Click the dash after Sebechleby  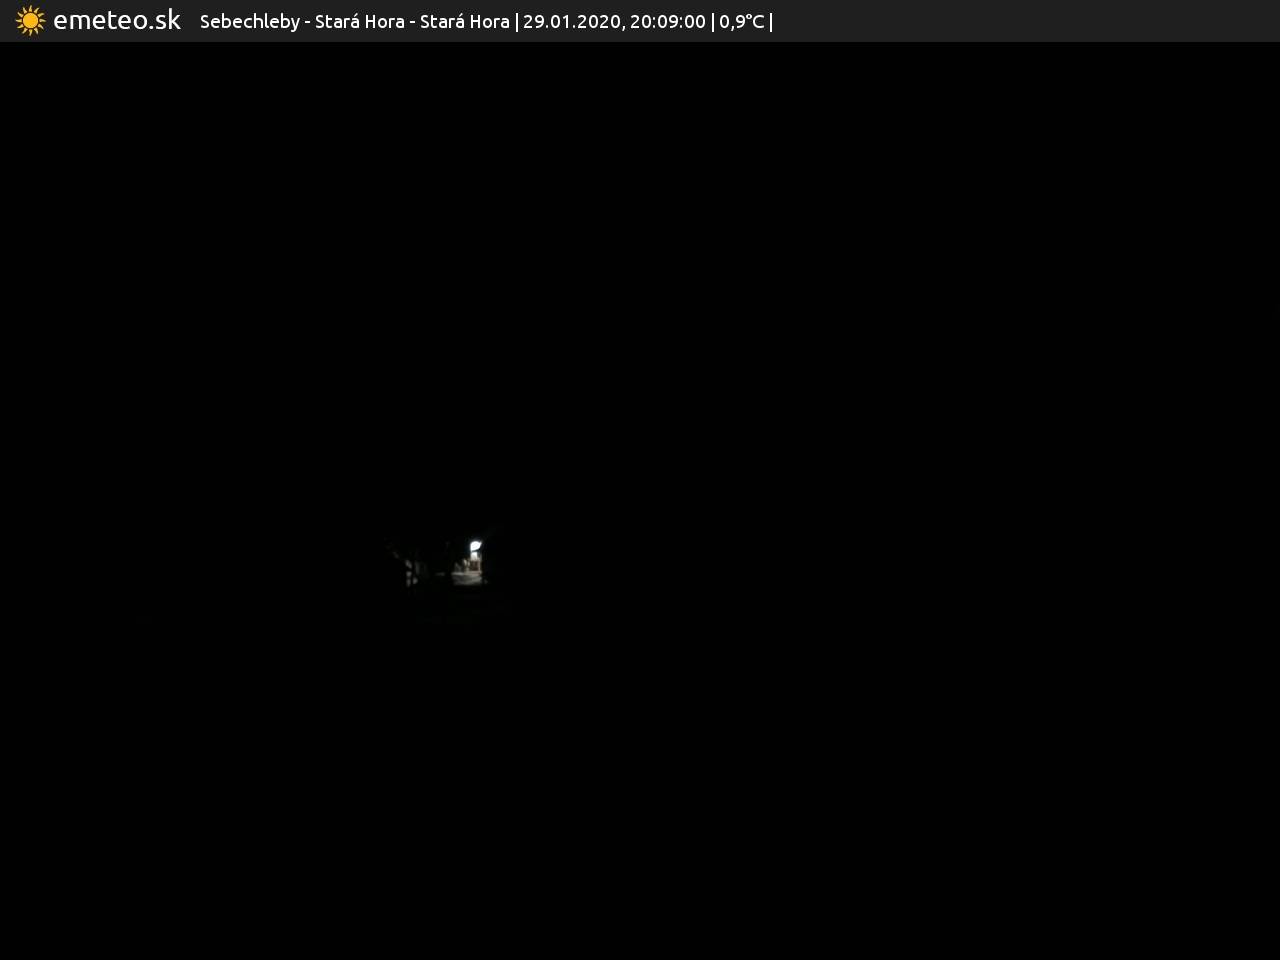pyautogui.click(x=307, y=22)
